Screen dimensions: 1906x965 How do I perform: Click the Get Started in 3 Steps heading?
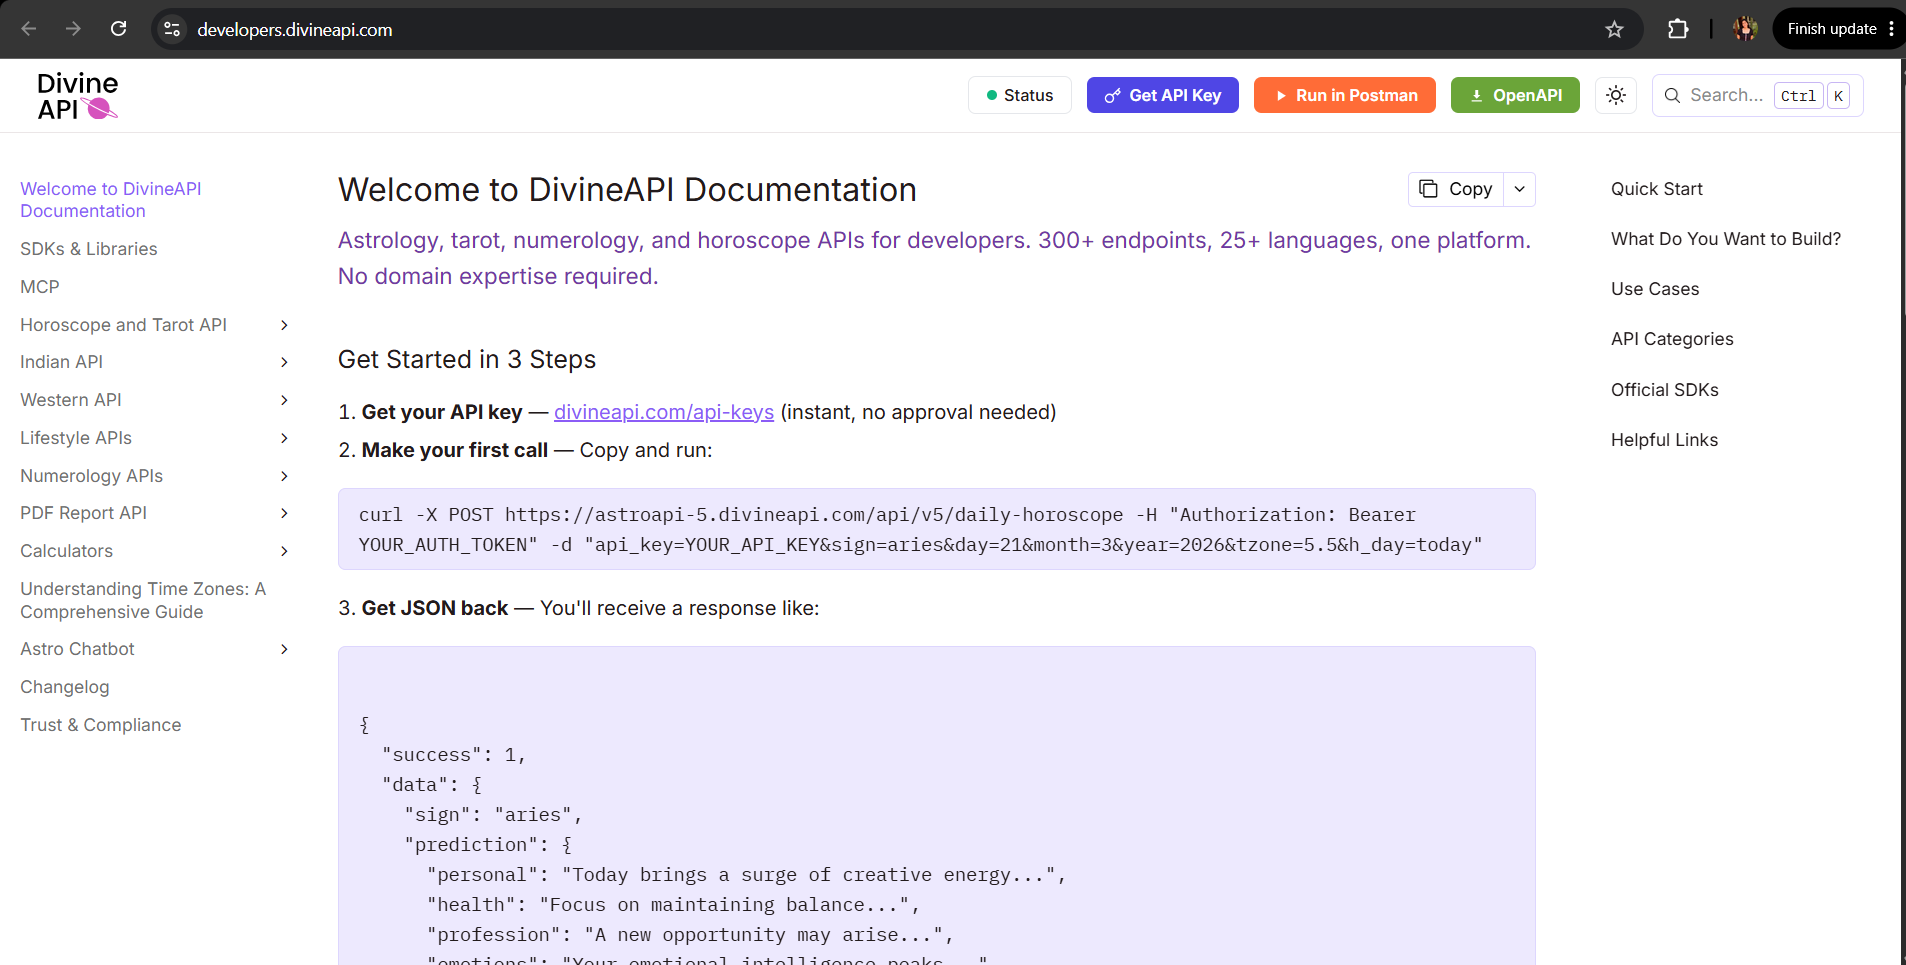click(467, 360)
